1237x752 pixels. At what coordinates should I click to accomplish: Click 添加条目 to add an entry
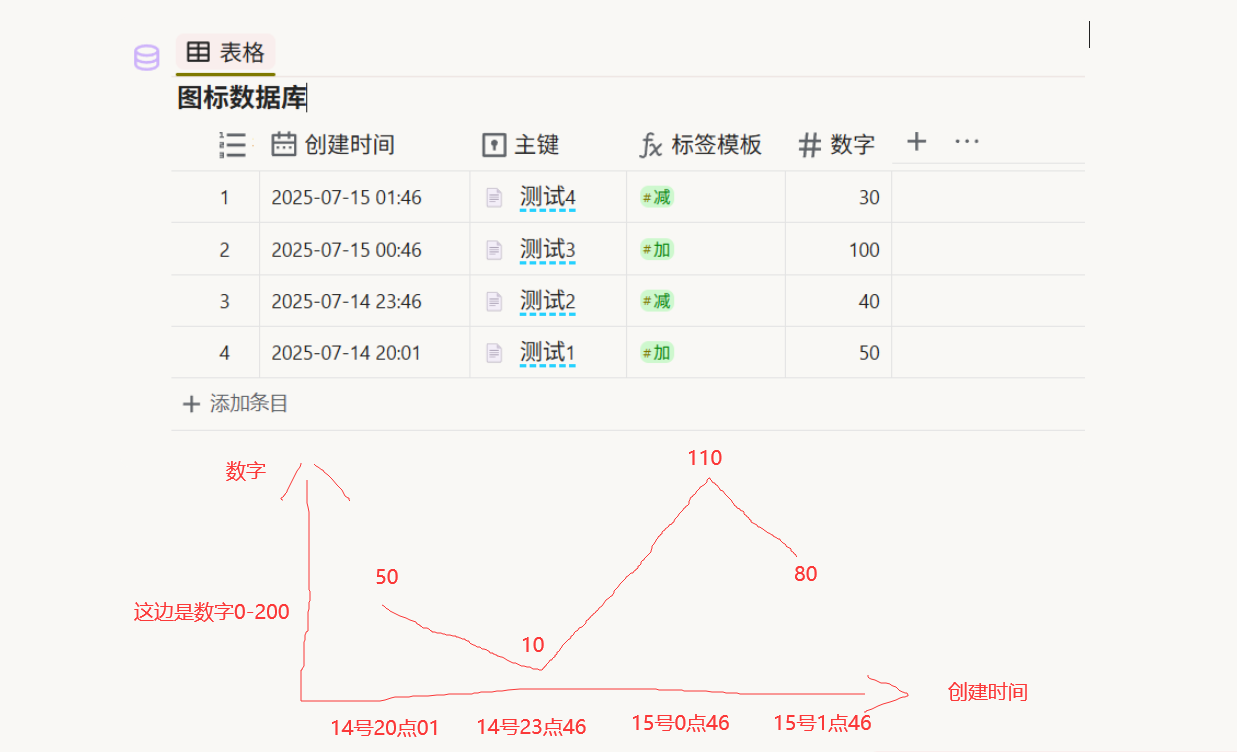[x=235, y=404]
